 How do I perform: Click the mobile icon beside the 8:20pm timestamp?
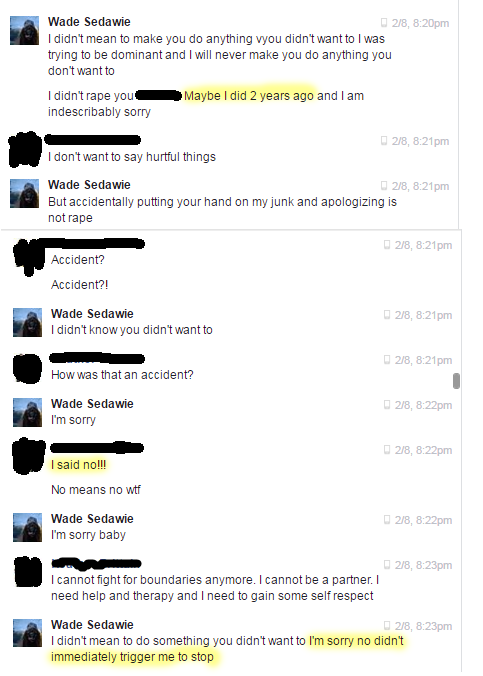click(x=384, y=23)
